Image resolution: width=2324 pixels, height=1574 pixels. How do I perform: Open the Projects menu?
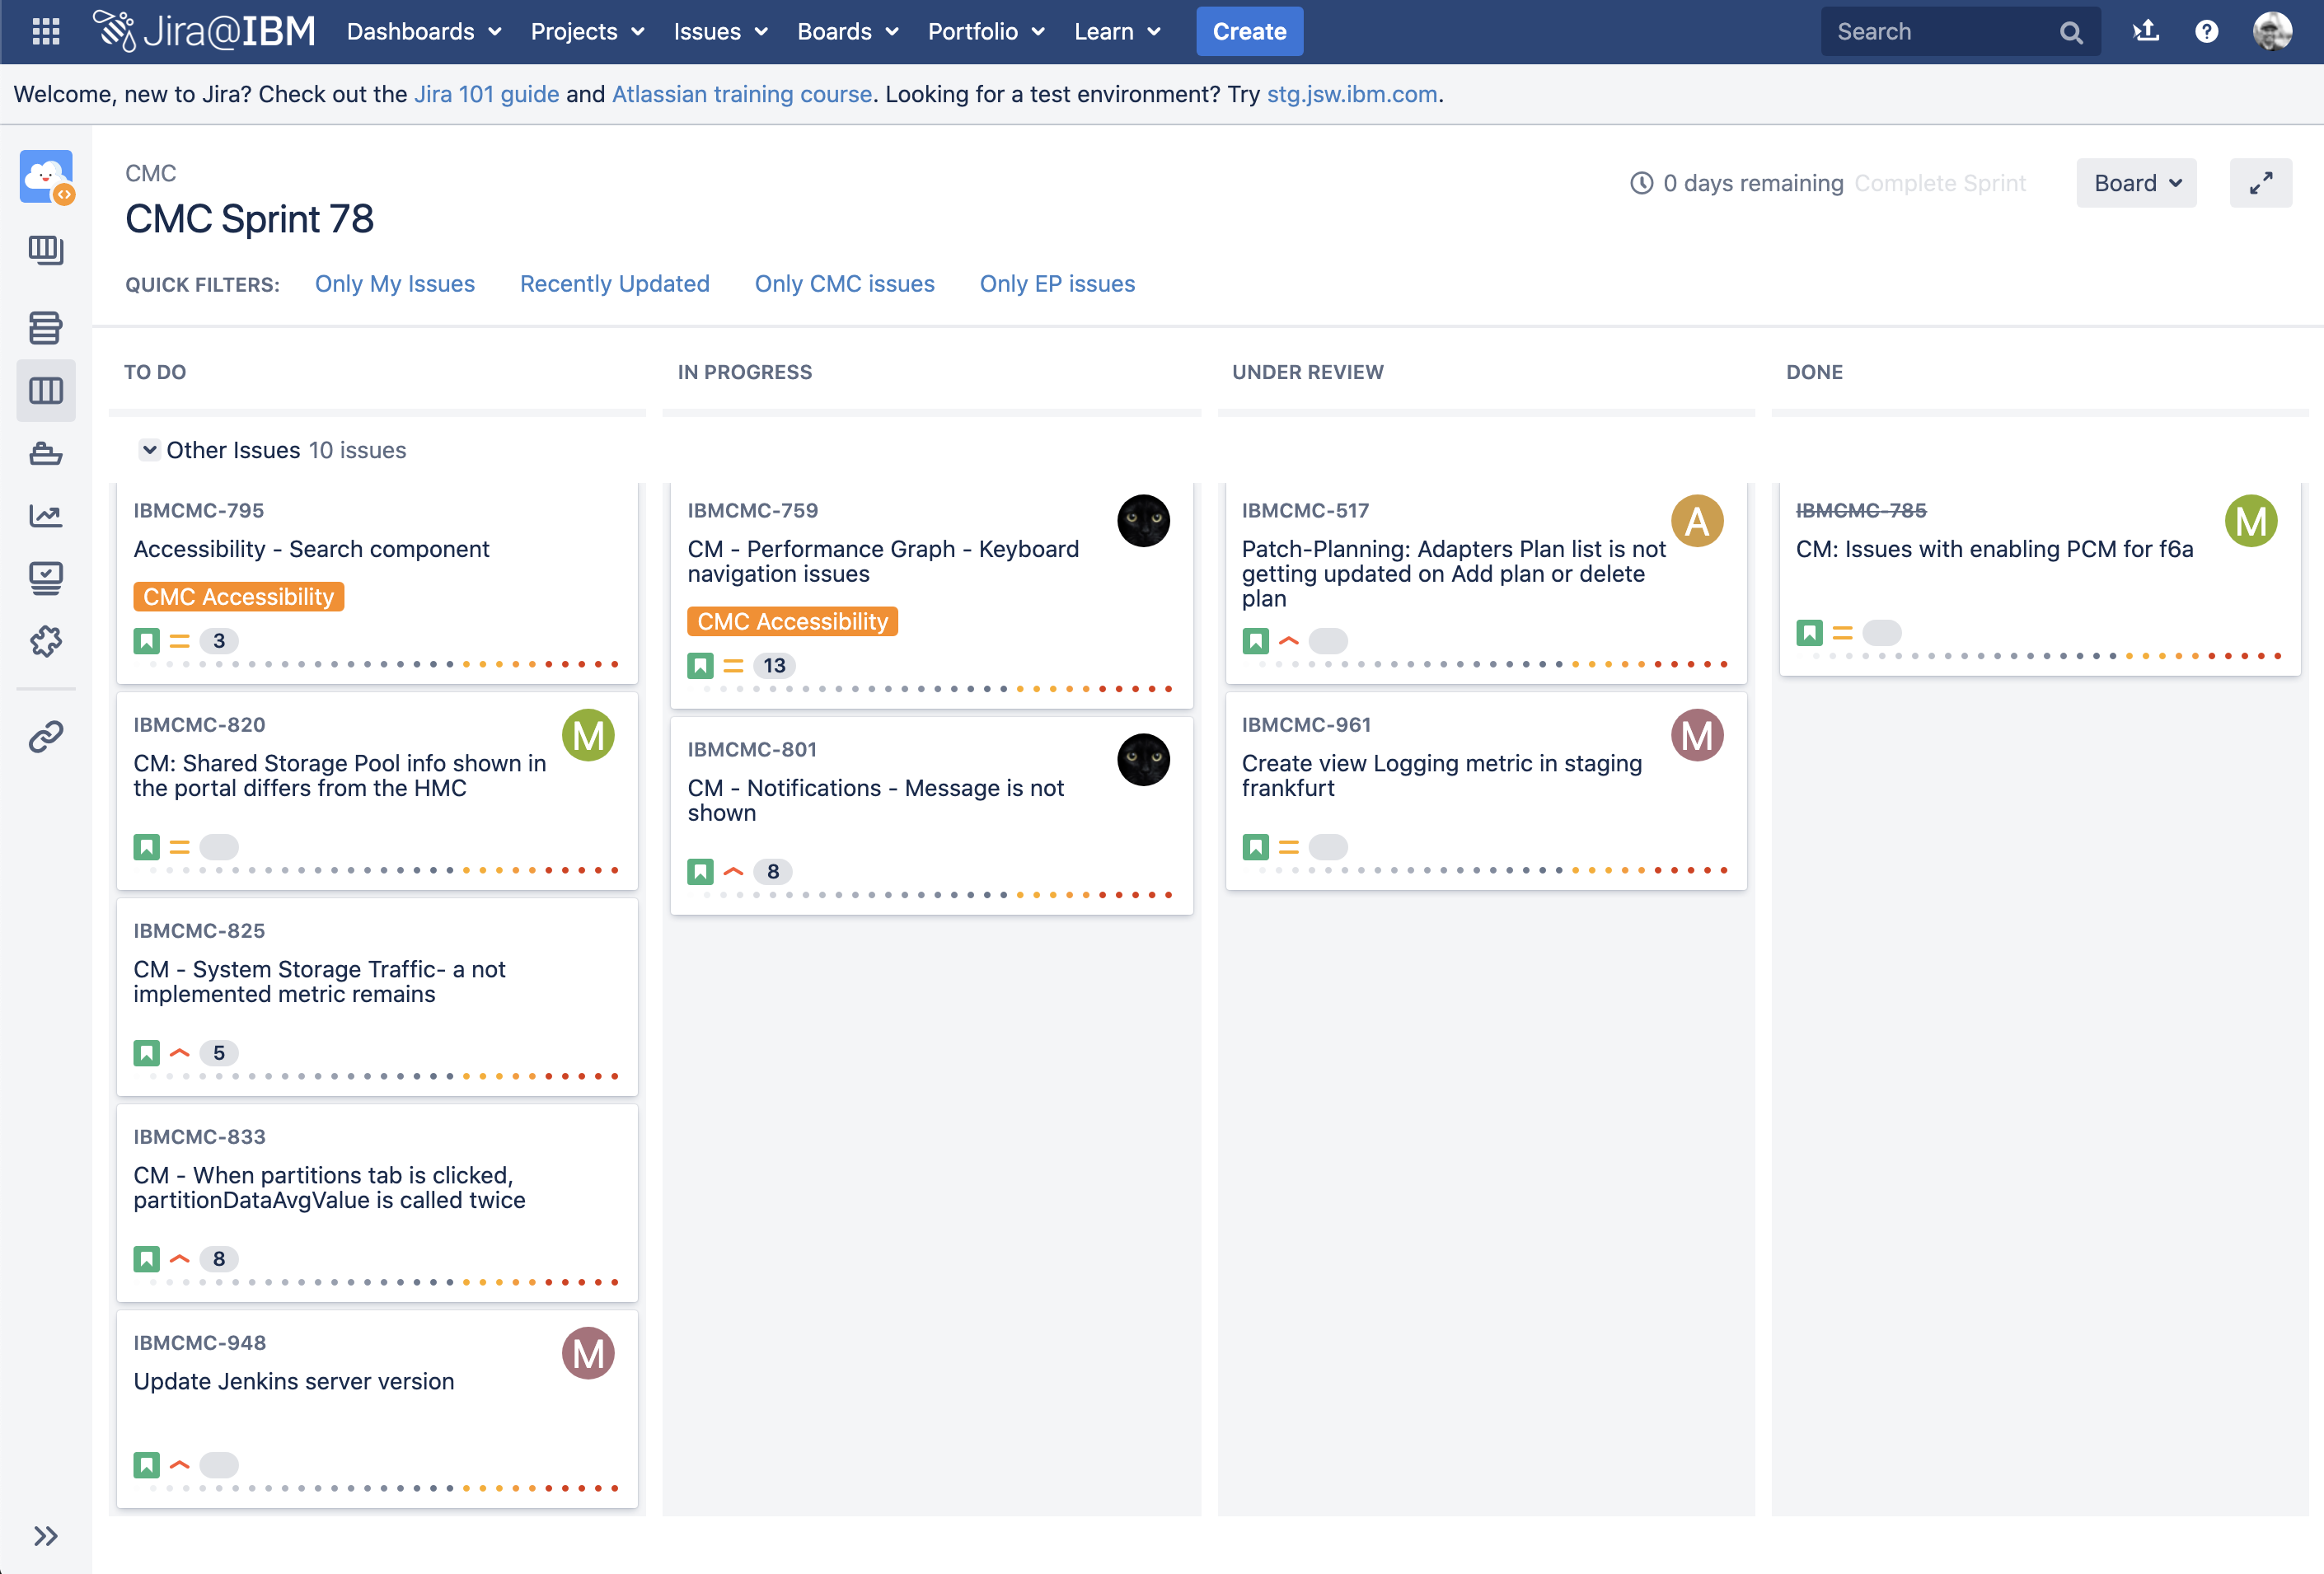586,31
